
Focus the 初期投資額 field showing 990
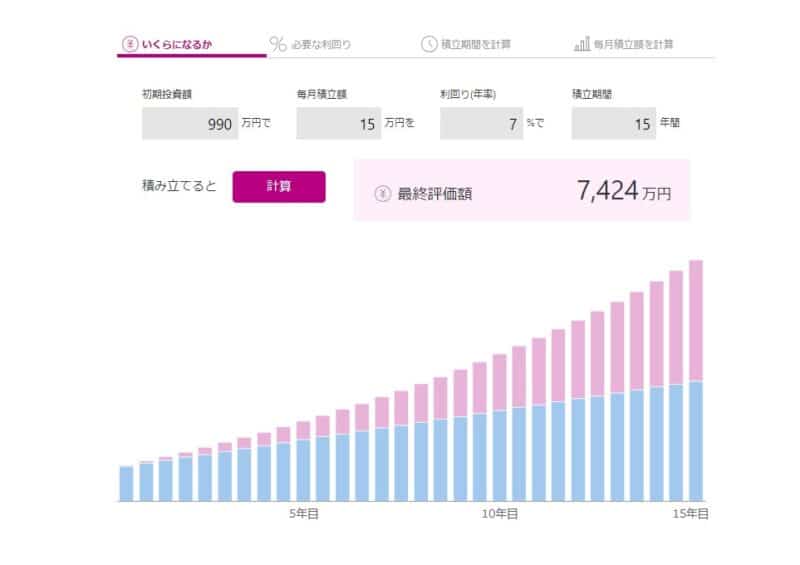pyautogui.click(x=190, y=124)
